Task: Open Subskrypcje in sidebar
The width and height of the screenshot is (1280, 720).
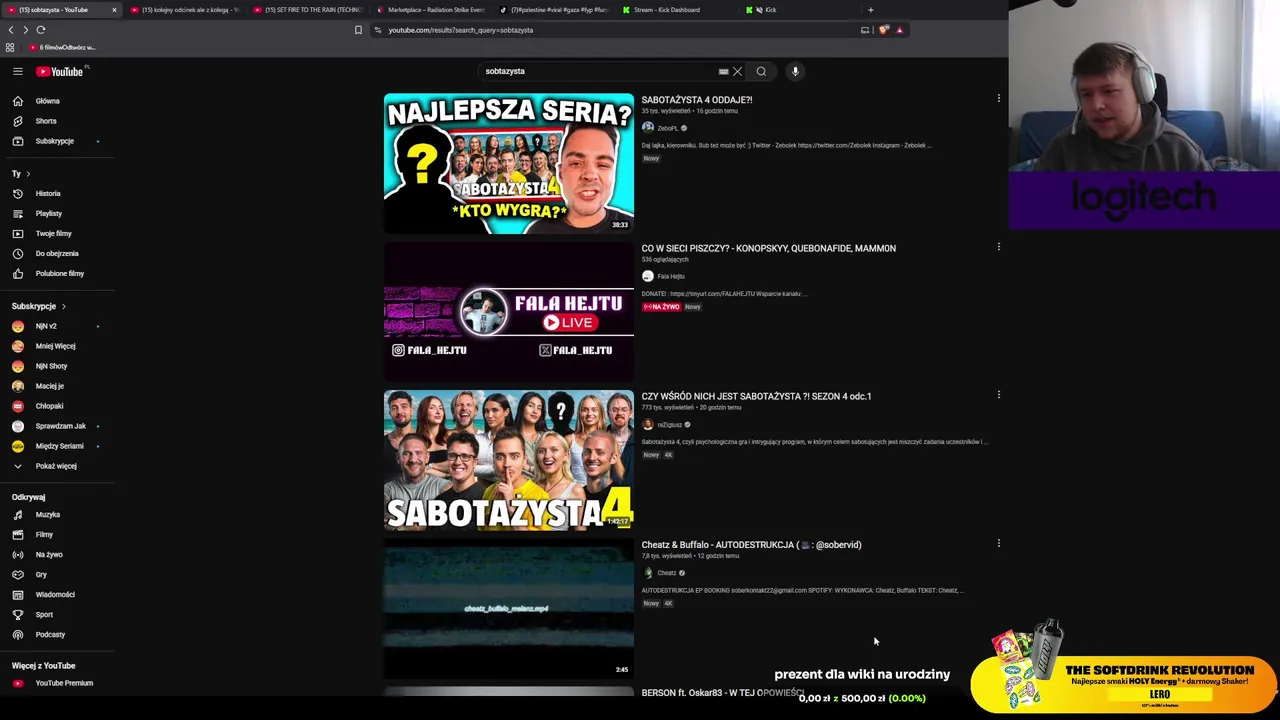Action: [x=54, y=141]
